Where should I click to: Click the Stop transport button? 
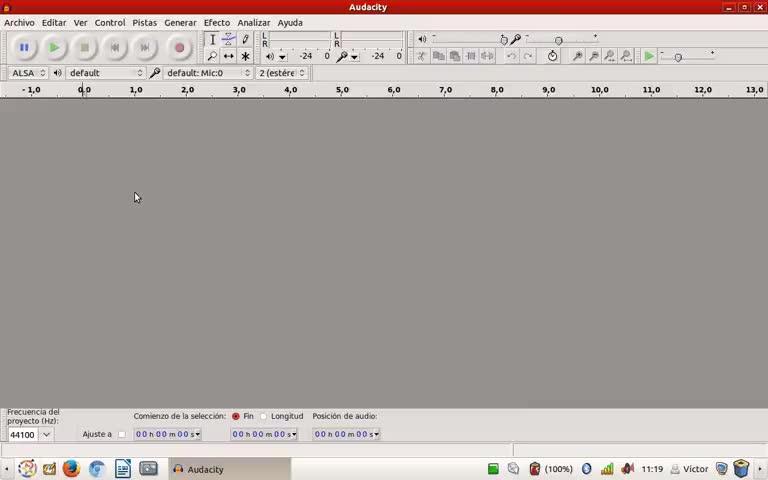pyautogui.click(x=84, y=48)
